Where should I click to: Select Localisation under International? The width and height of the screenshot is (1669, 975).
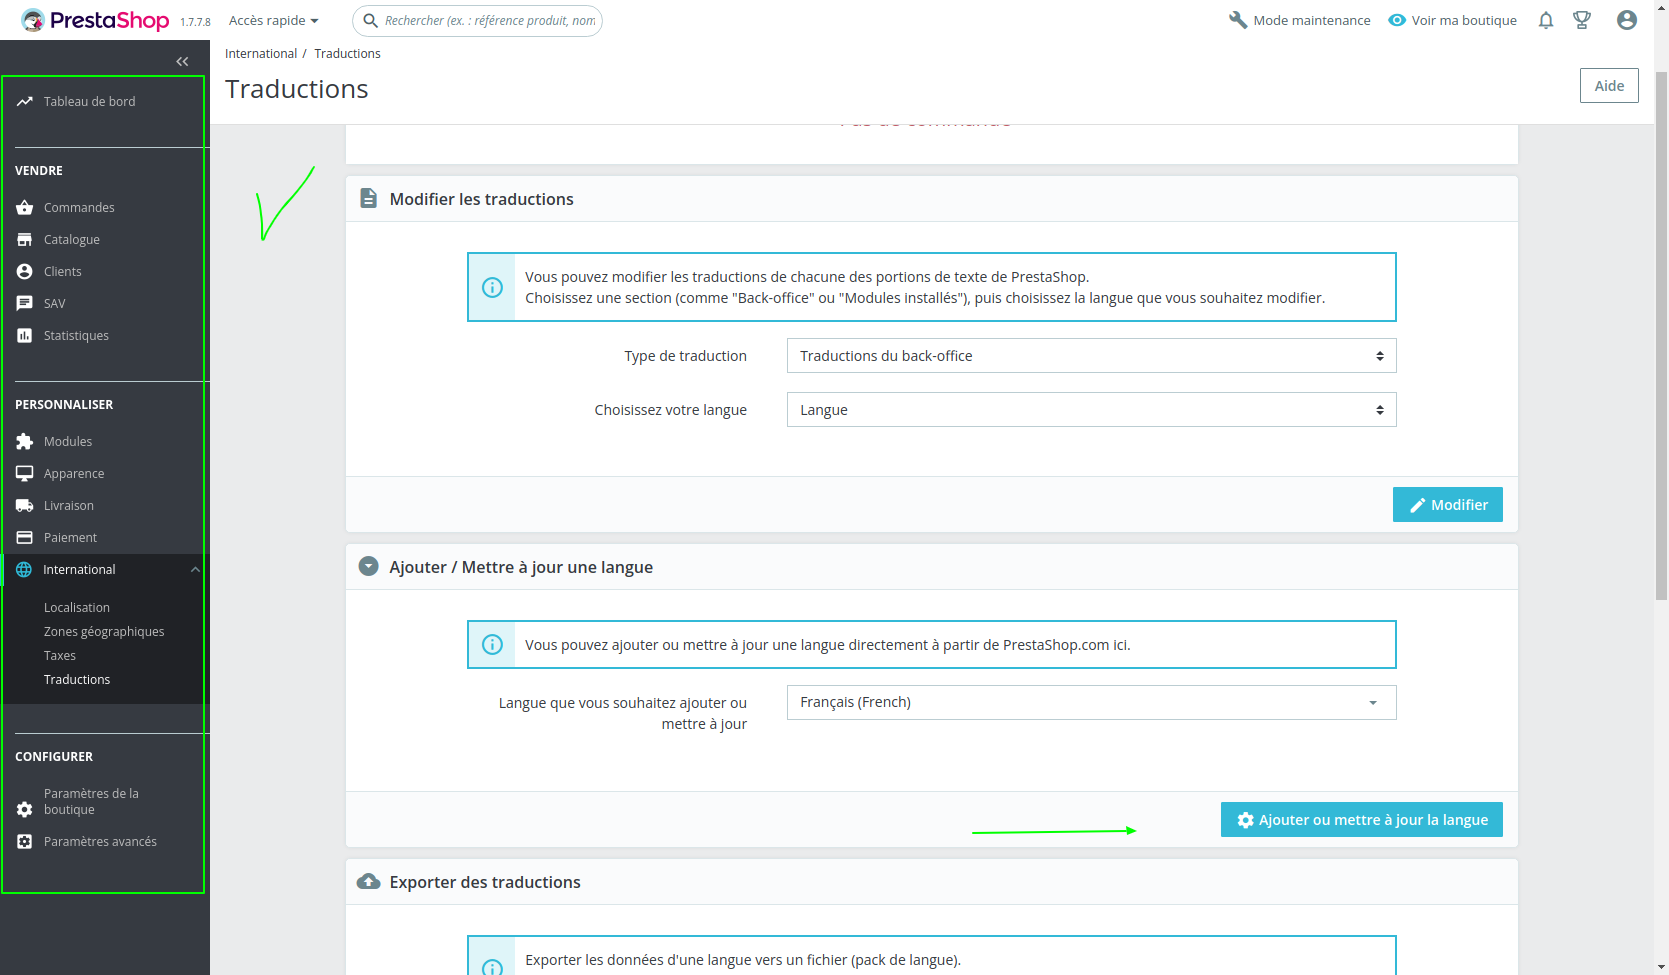(76, 607)
